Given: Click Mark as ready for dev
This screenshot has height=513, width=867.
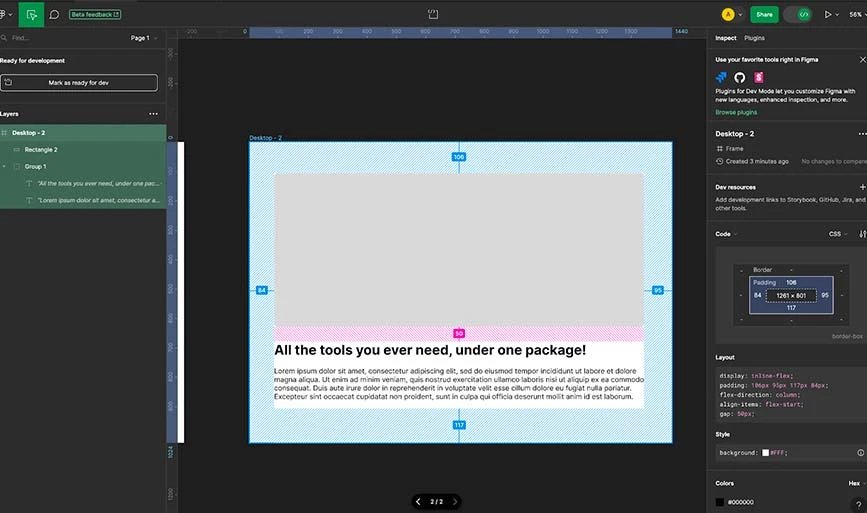Looking at the screenshot, I should [79, 83].
